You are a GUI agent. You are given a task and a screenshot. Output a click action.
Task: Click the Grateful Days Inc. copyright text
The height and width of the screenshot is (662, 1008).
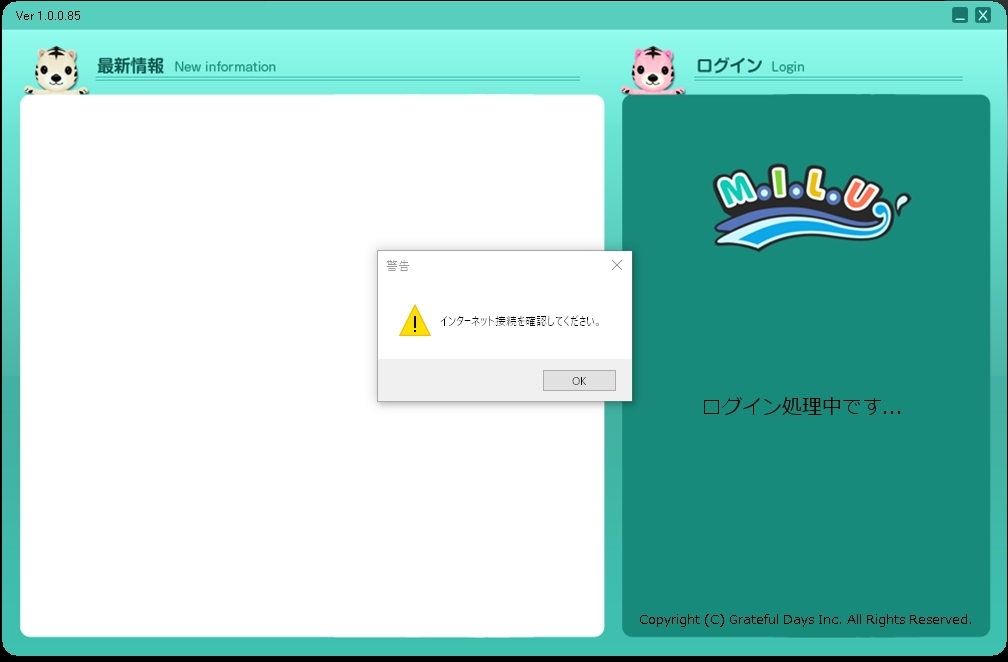click(x=805, y=619)
